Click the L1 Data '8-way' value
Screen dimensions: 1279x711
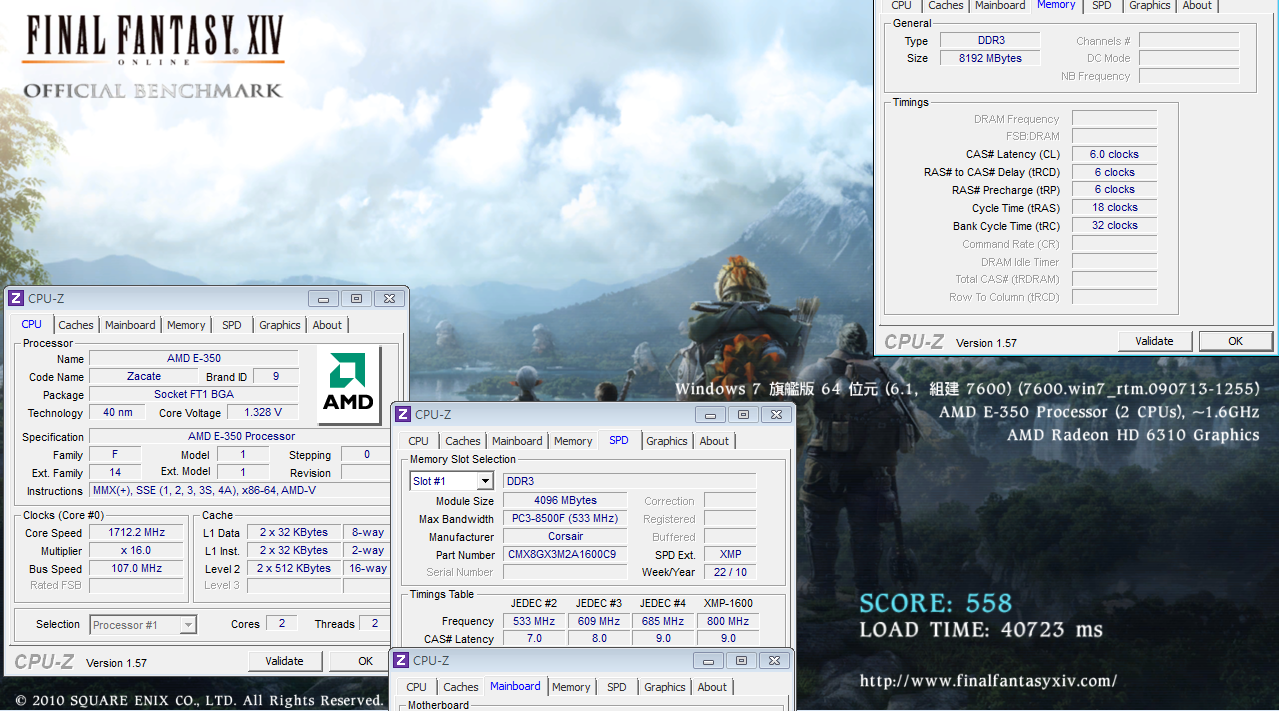click(367, 533)
